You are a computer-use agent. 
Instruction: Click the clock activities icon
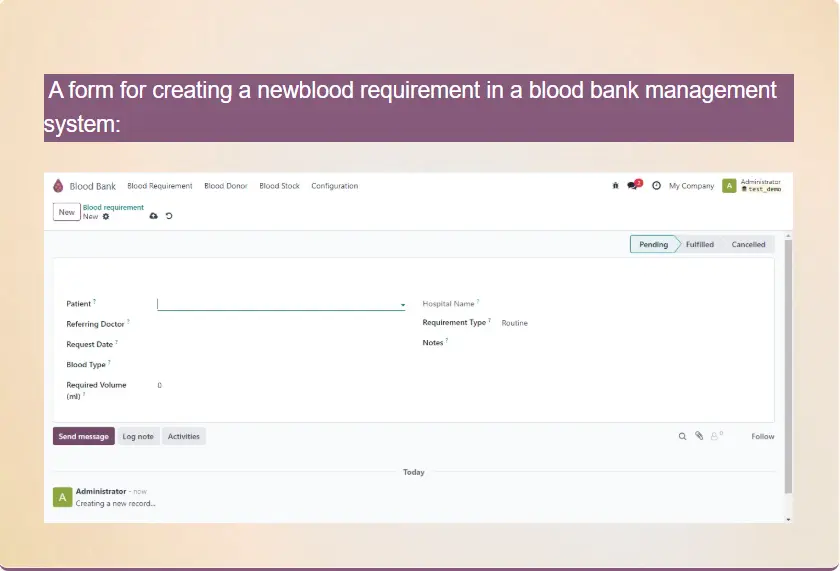(656, 186)
